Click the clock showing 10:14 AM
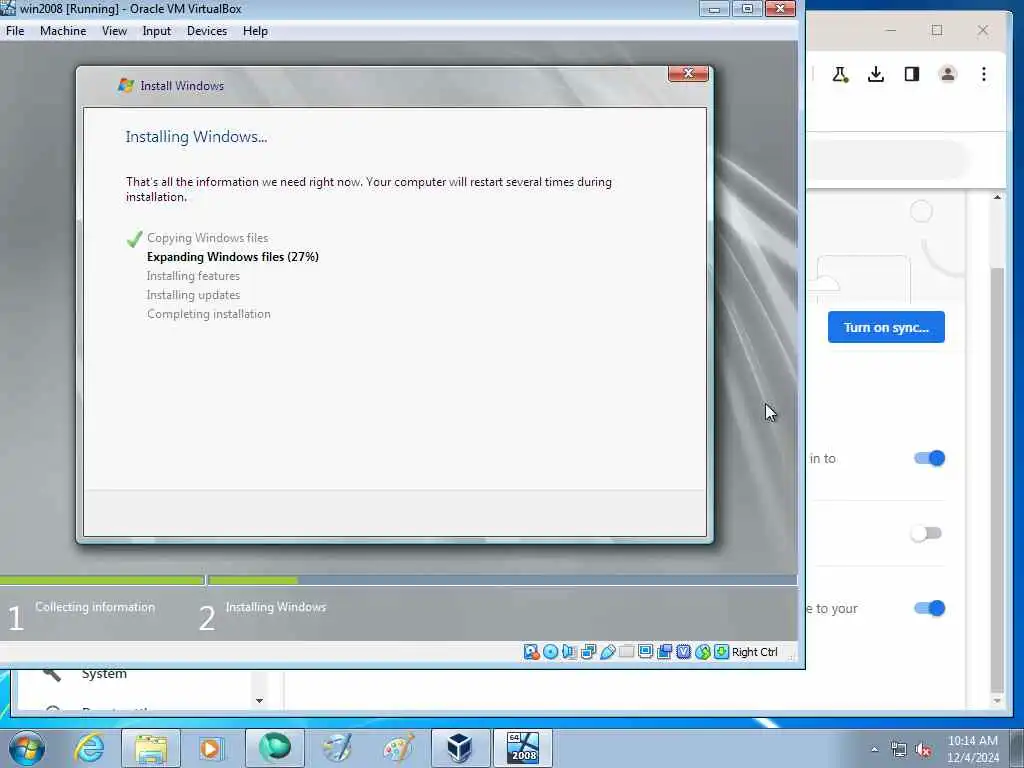Image resolution: width=1024 pixels, height=768 pixels. [972, 741]
